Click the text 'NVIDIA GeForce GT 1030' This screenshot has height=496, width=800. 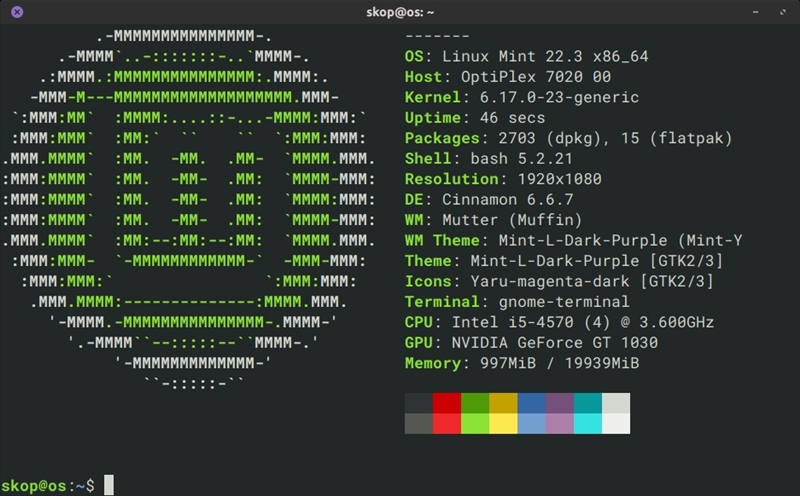click(555, 342)
